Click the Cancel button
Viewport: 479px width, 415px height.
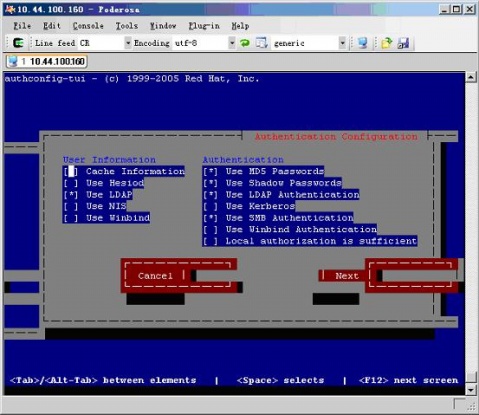tap(155, 276)
